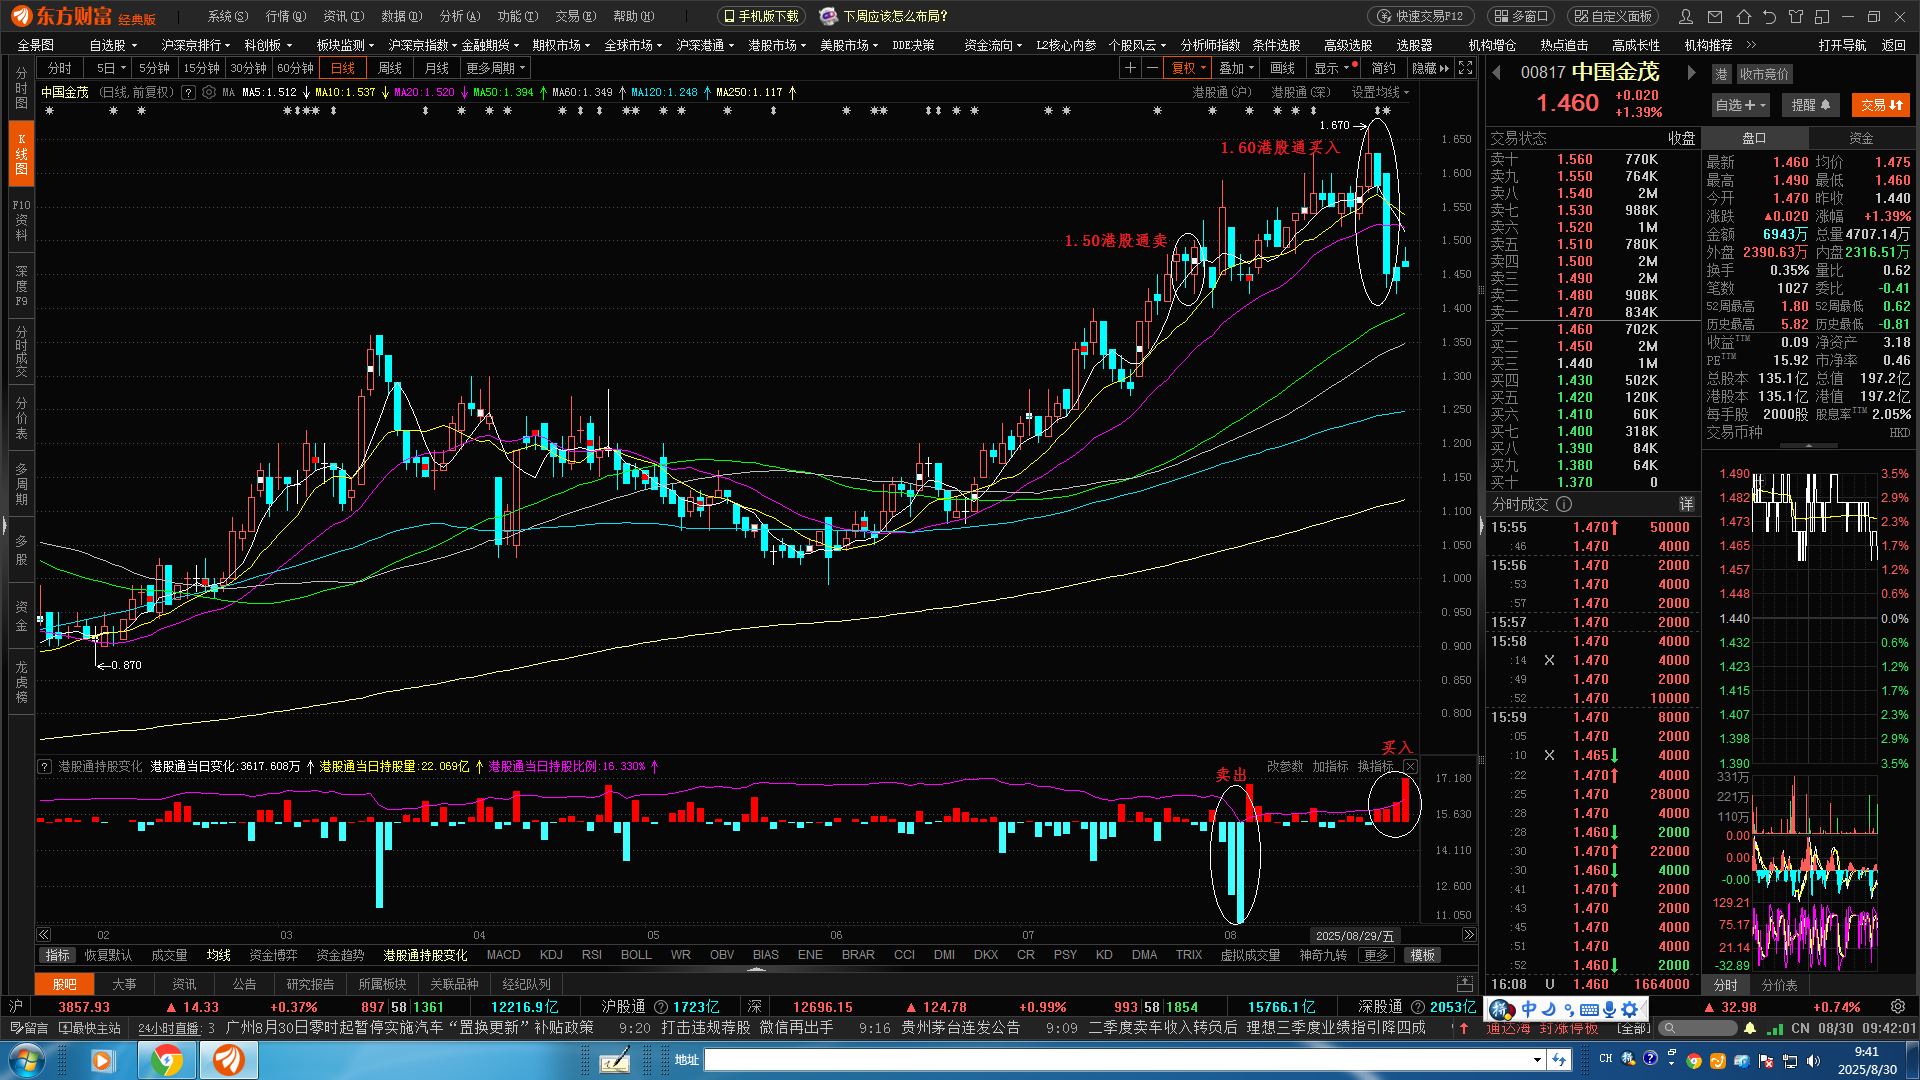Expand more toolbar items chevron

point(1751,45)
